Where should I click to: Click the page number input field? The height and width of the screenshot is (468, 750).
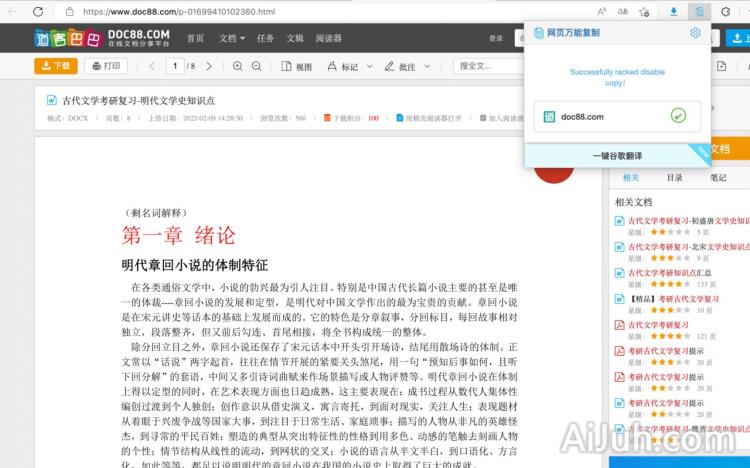[x=175, y=66]
